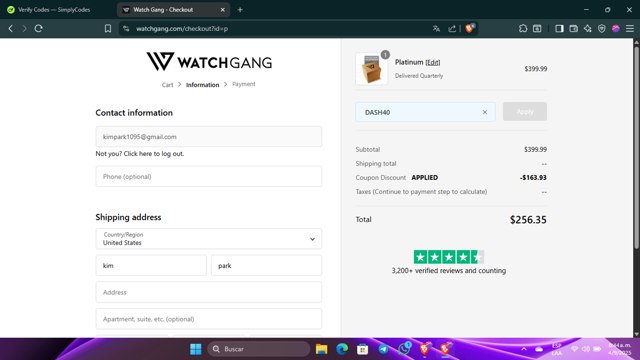Close the Watch Gang - Checkout tab
The width and height of the screenshot is (640, 360).
pos(222,9)
